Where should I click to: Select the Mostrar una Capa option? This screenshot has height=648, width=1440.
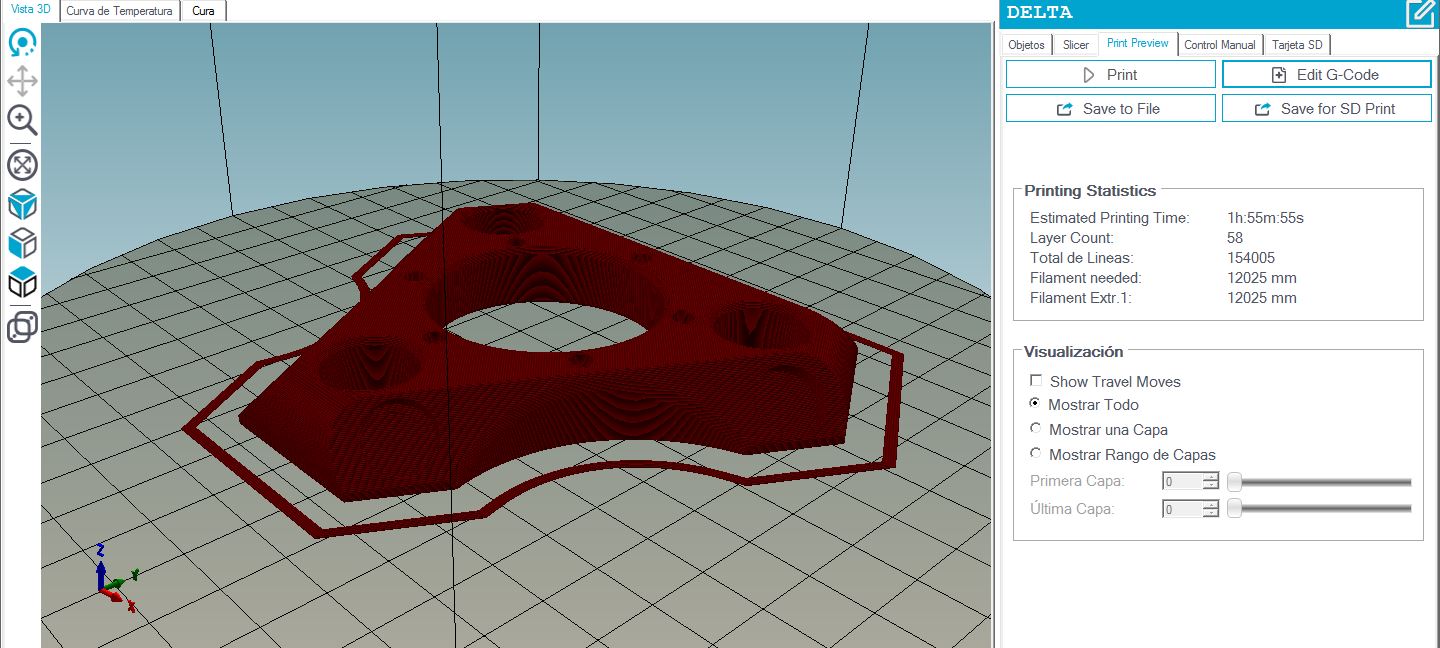click(x=1036, y=429)
